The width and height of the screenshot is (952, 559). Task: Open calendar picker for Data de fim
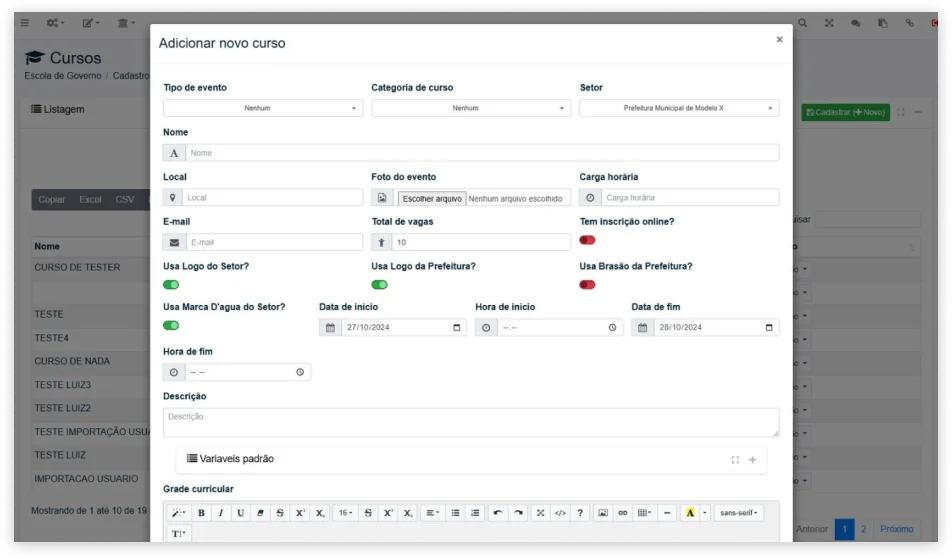point(769,328)
